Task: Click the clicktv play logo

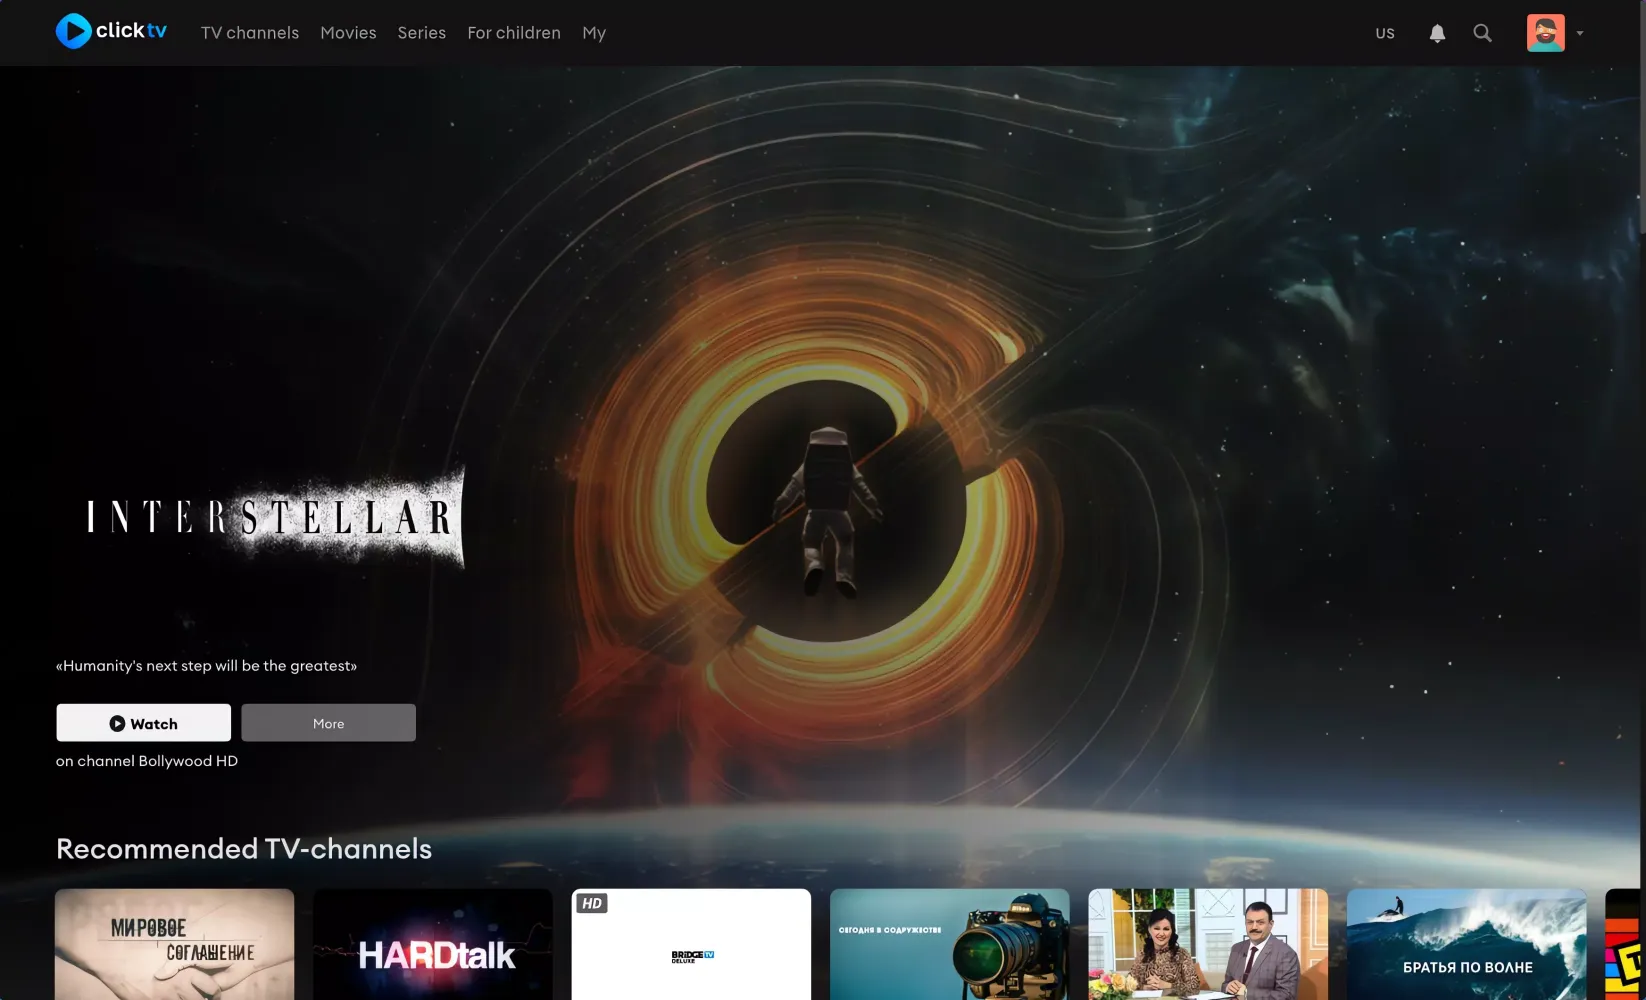Action: [72, 31]
